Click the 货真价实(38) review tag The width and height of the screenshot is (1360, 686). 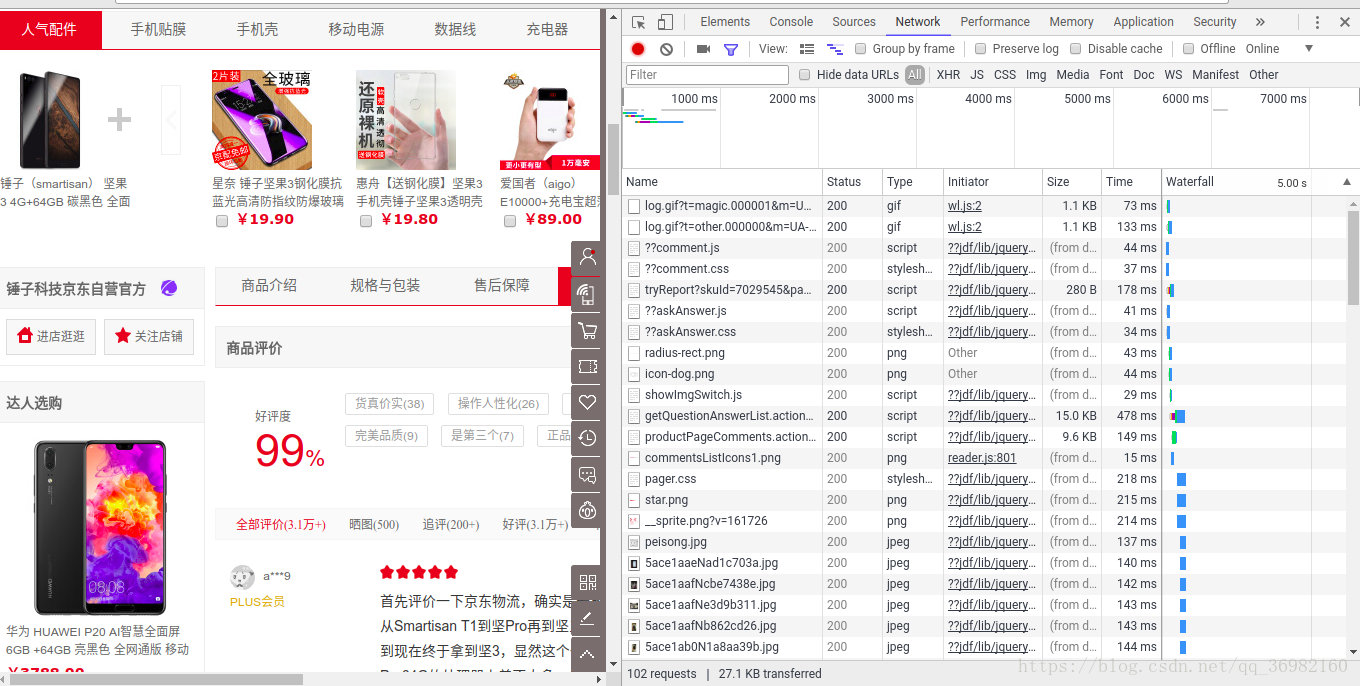[x=389, y=404]
